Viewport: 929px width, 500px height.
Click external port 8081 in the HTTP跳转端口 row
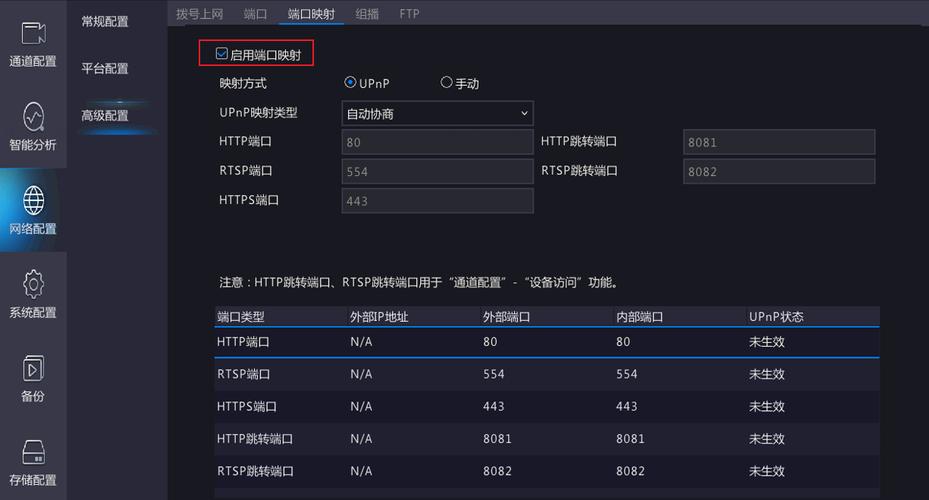click(497, 439)
